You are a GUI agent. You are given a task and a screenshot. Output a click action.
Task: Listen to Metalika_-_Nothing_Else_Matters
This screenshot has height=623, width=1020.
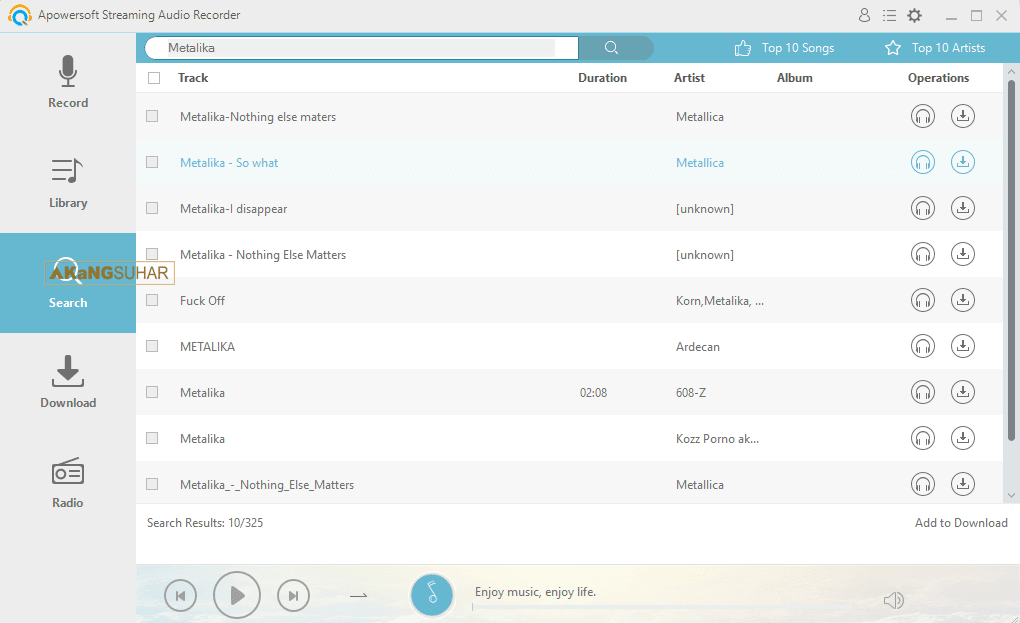click(922, 484)
